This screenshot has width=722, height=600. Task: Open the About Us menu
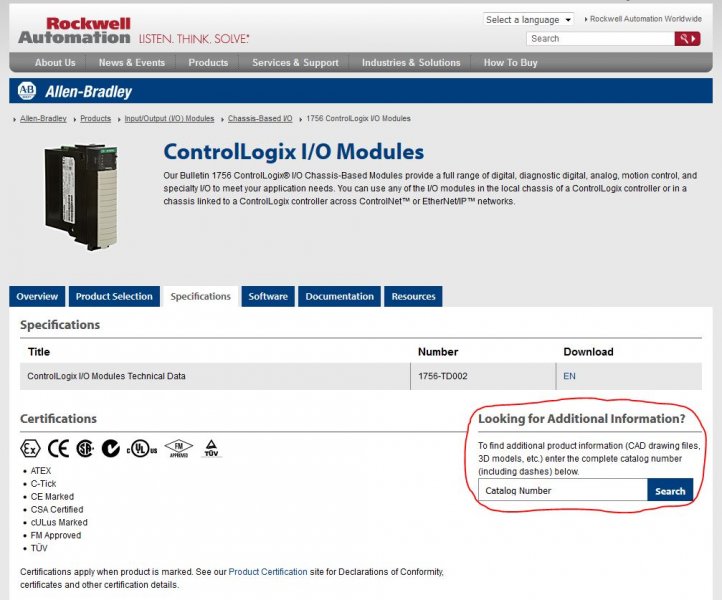tap(55, 63)
